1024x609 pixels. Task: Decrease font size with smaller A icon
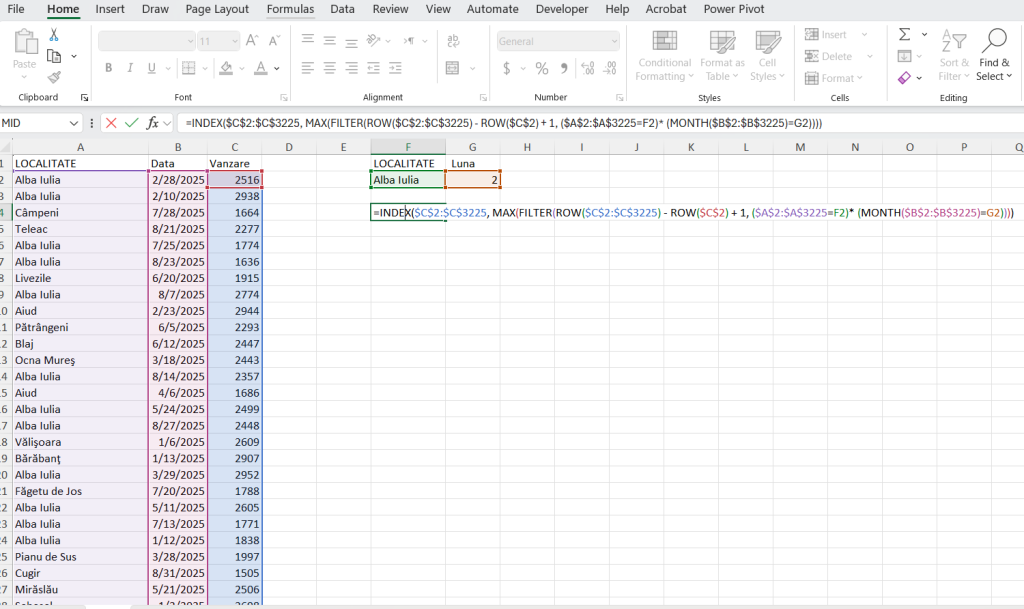tap(274, 41)
